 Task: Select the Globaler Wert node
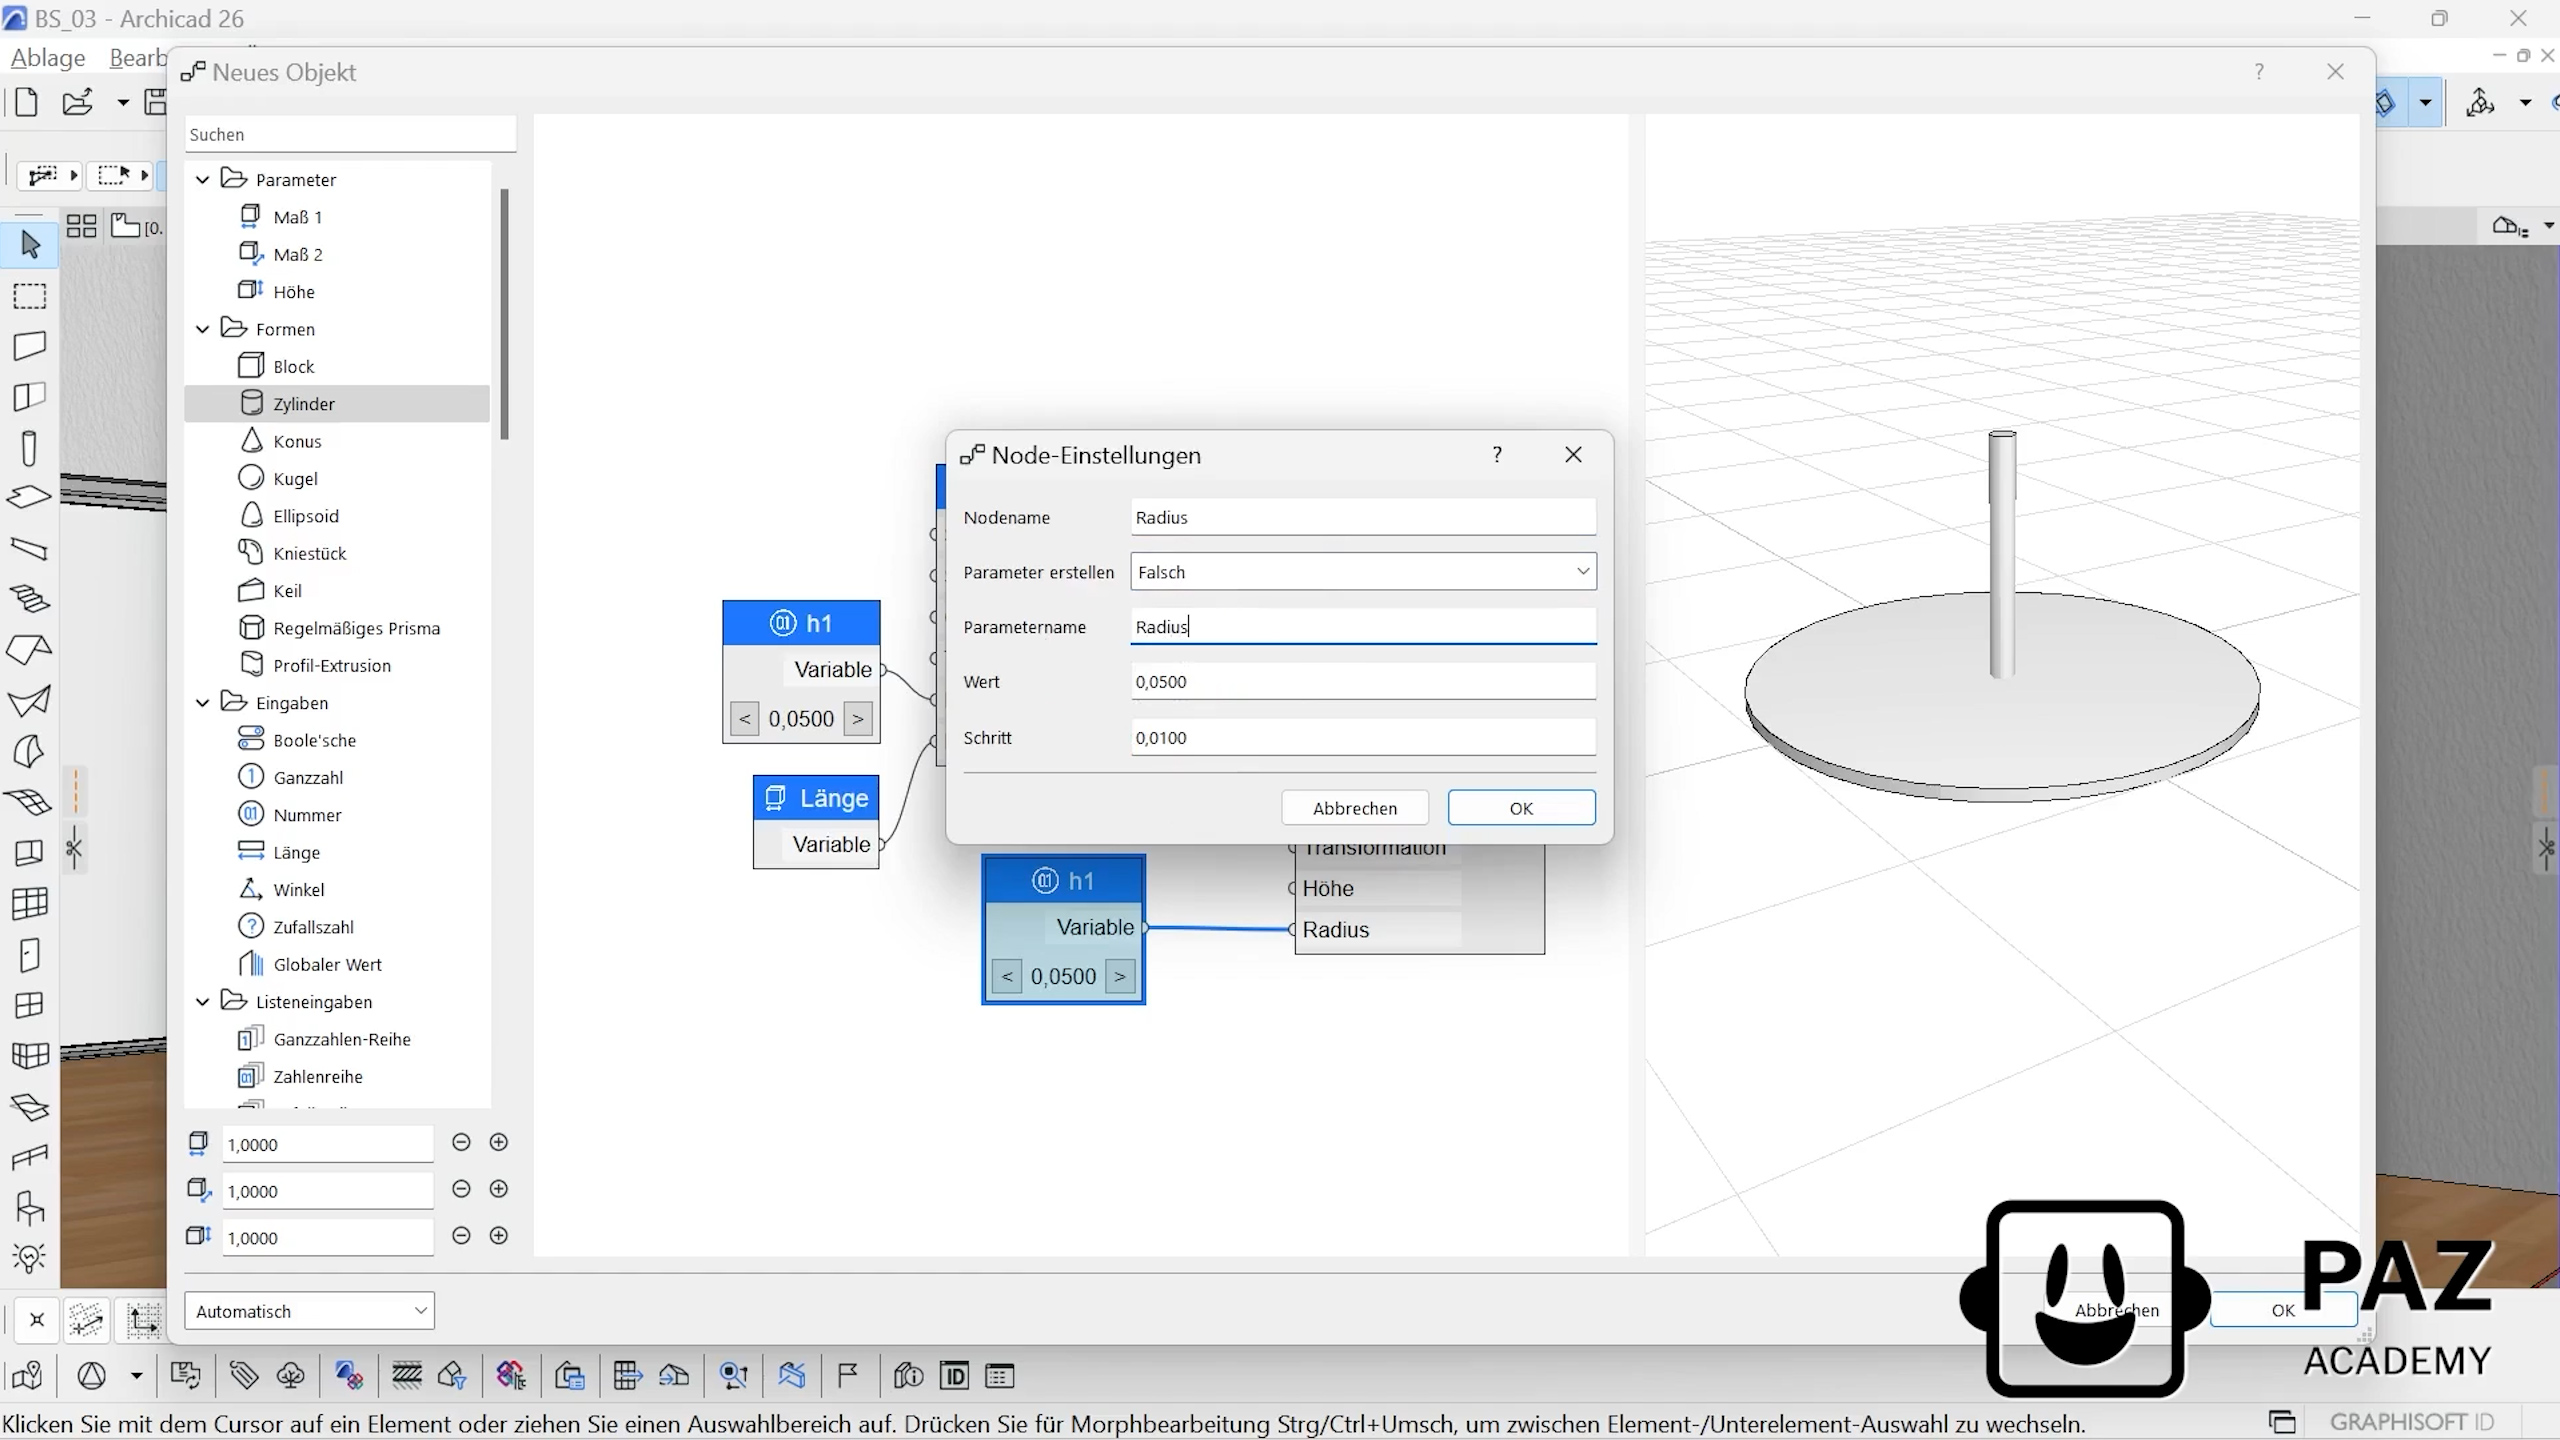[x=327, y=964]
